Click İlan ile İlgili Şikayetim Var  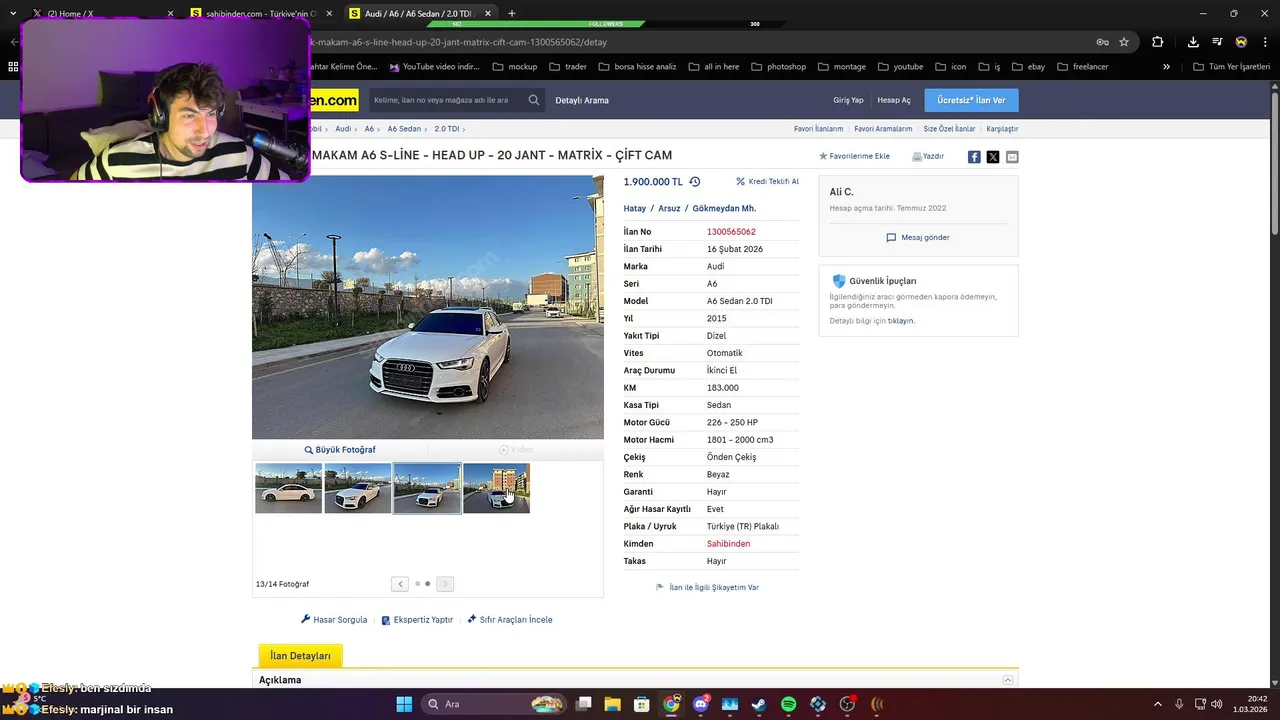point(707,588)
